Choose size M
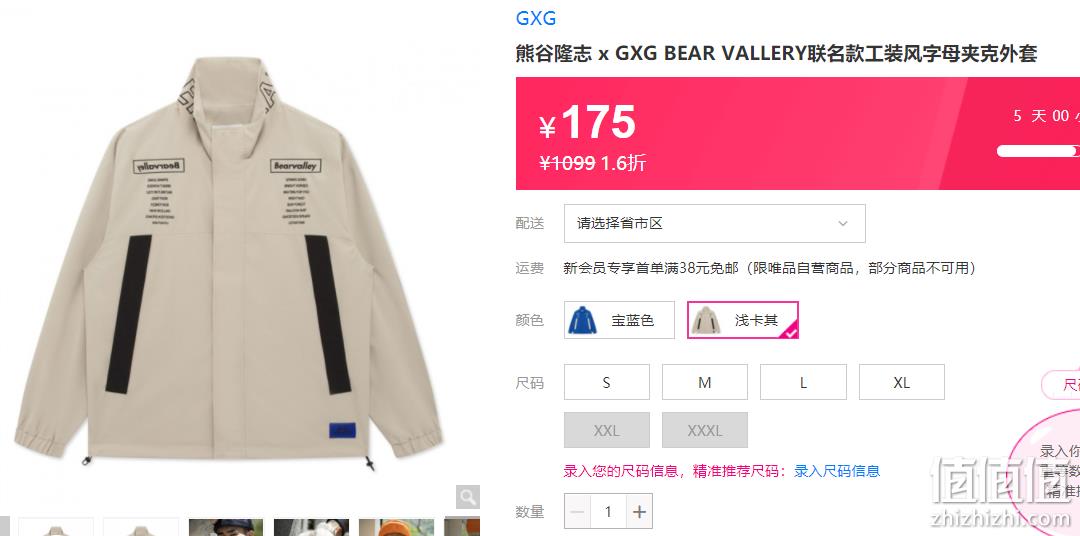The image size is (1080, 536). point(705,382)
